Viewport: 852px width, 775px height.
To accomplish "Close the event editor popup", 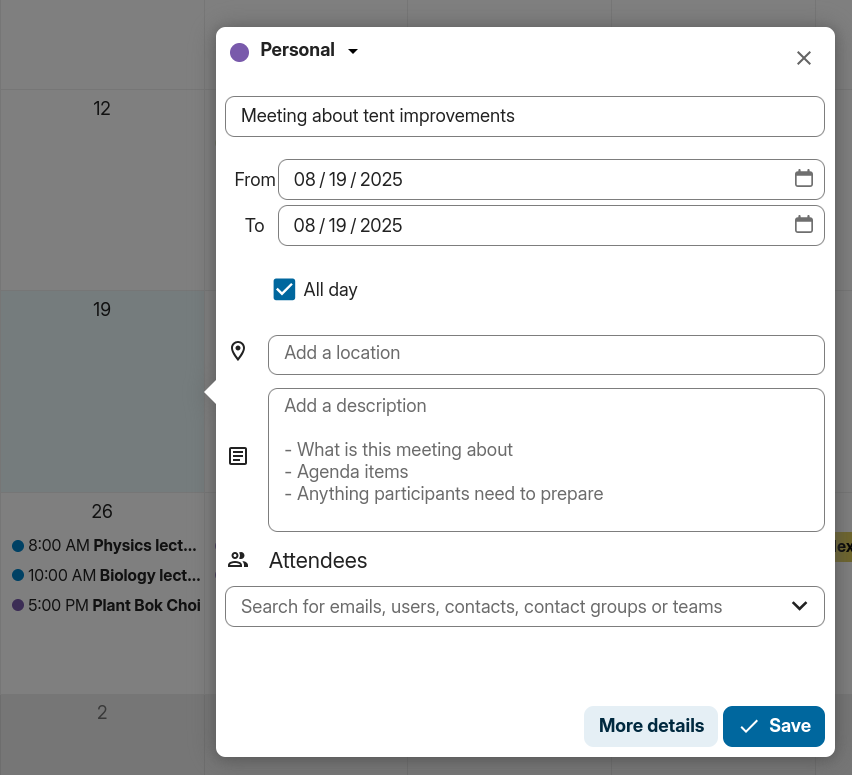I will [x=803, y=58].
